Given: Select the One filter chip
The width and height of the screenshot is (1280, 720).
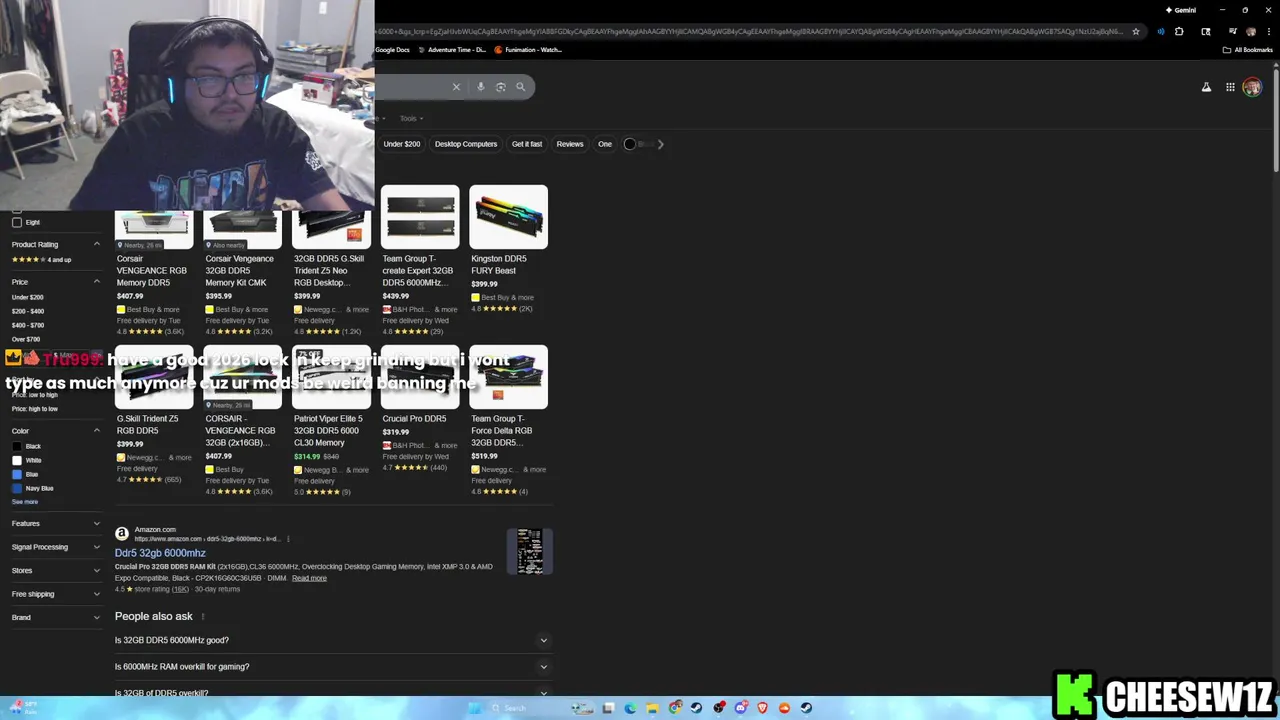Looking at the screenshot, I should point(605,144).
